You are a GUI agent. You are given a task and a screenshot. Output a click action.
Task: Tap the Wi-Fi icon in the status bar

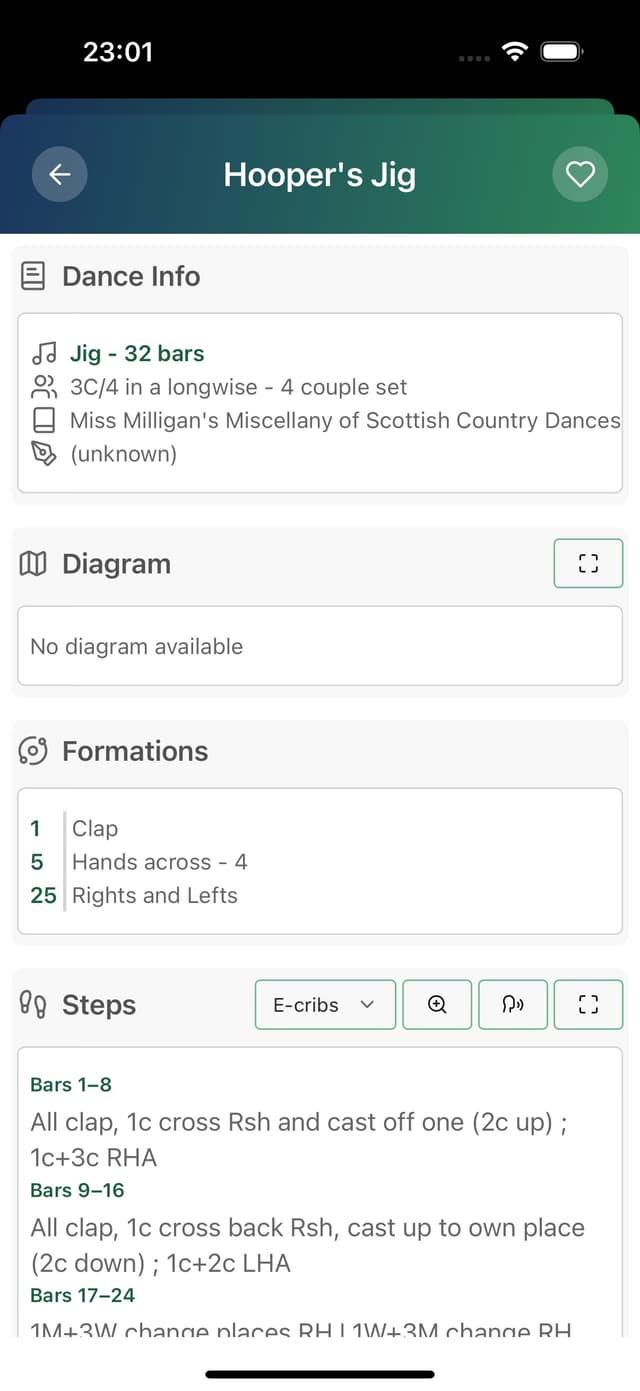click(x=514, y=51)
